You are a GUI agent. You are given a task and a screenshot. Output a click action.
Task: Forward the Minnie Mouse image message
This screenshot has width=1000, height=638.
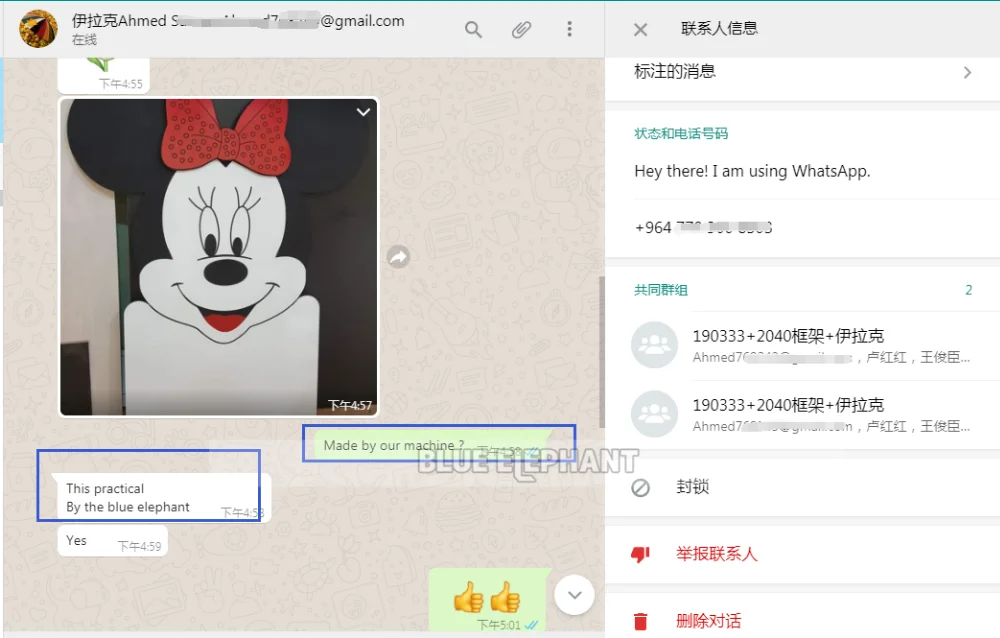tap(398, 256)
